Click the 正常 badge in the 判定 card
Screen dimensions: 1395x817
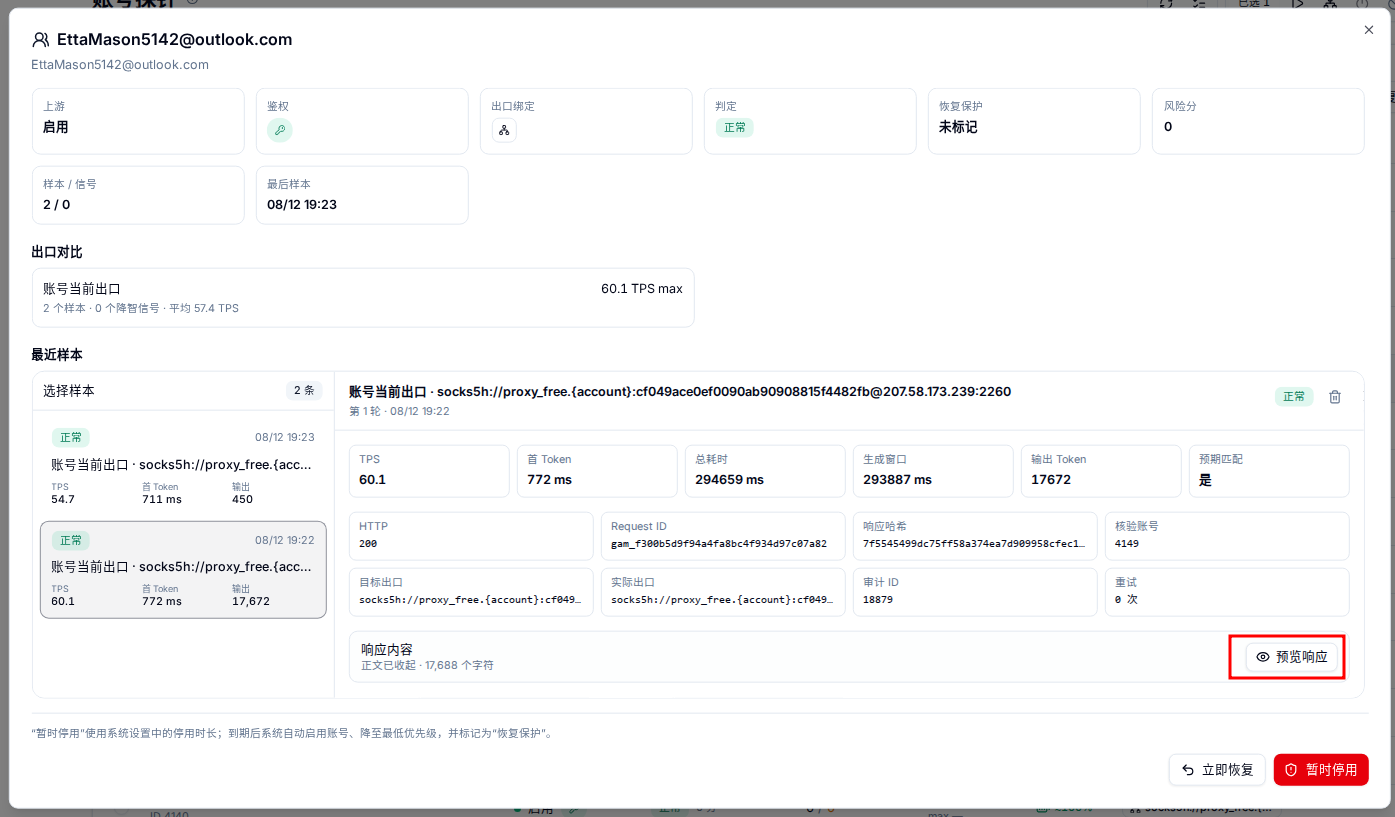pos(735,127)
